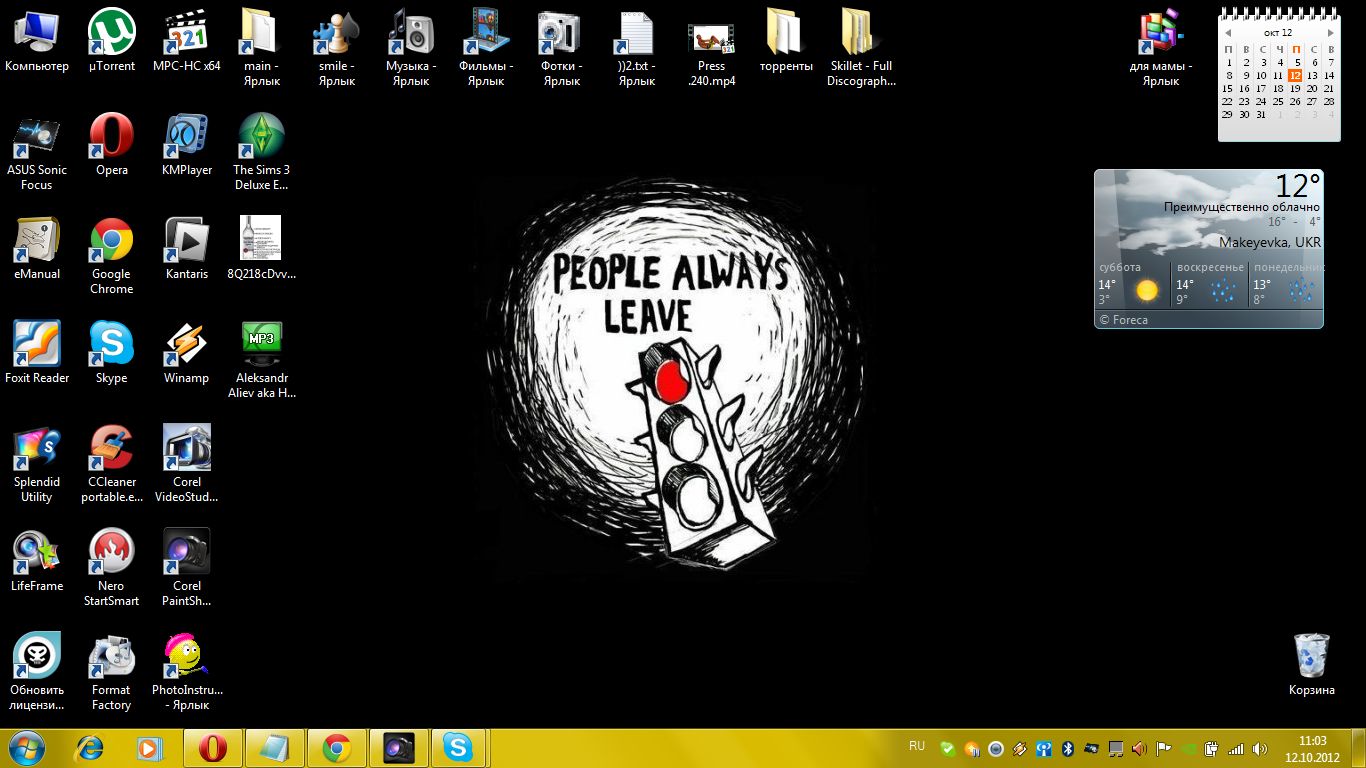
Task: Launch Corel VideoStudio
Action: (x=187, y=464)
